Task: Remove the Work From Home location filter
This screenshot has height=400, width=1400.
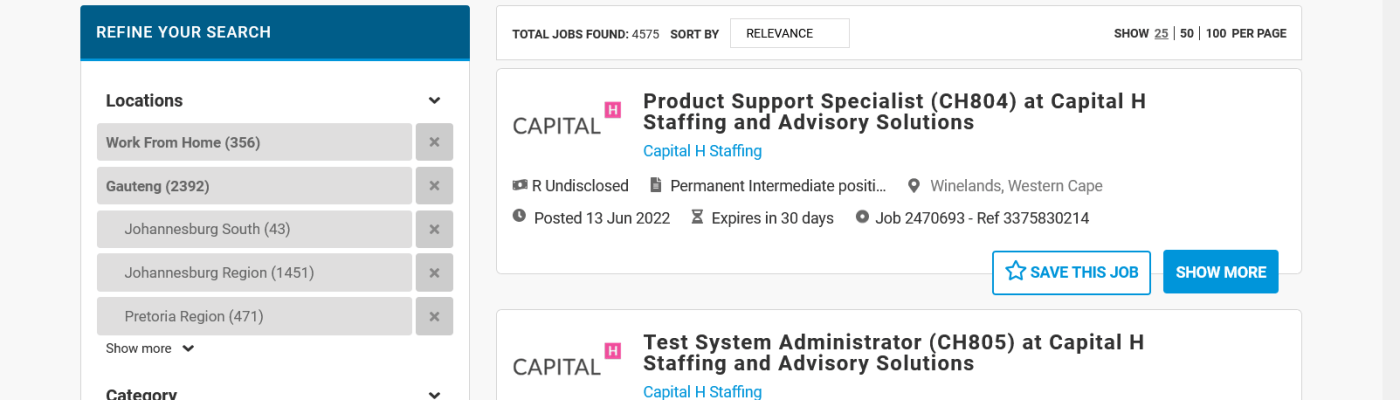Action: point(434,142)
